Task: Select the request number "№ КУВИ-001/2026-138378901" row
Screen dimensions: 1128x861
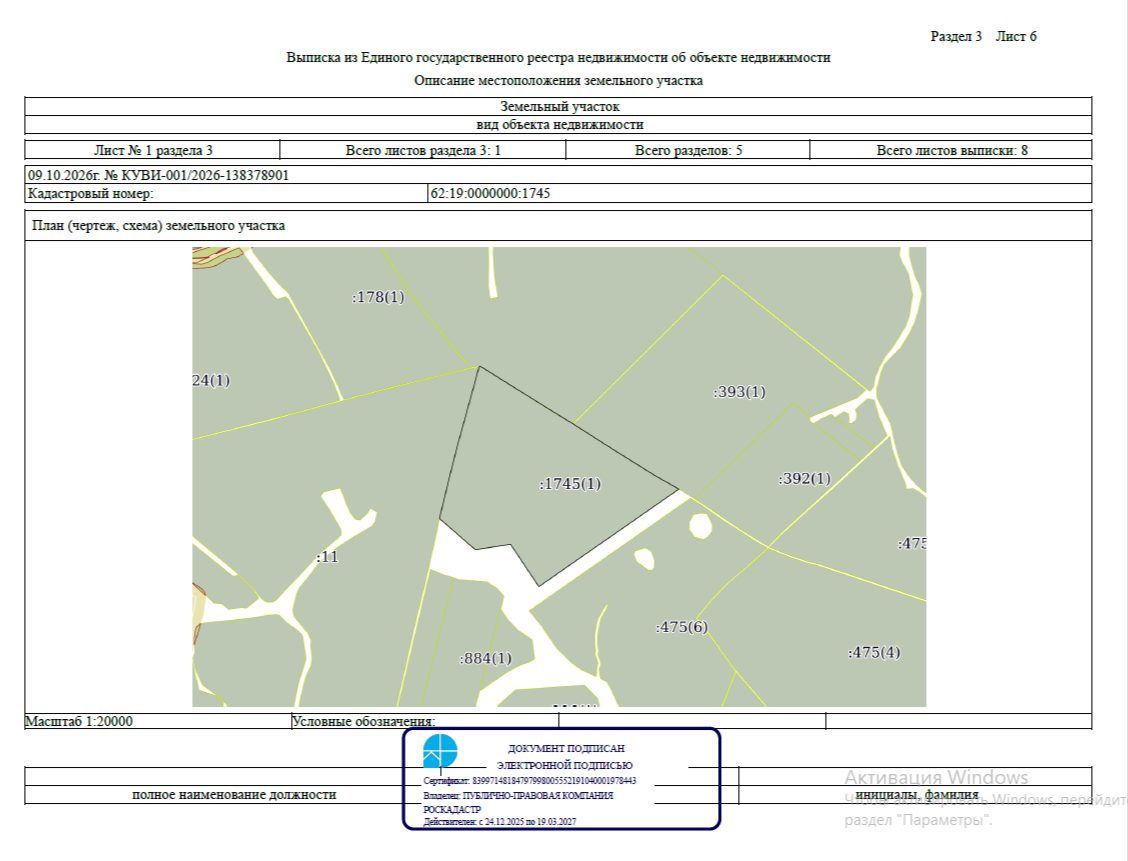Action: [x=558, y=175]
